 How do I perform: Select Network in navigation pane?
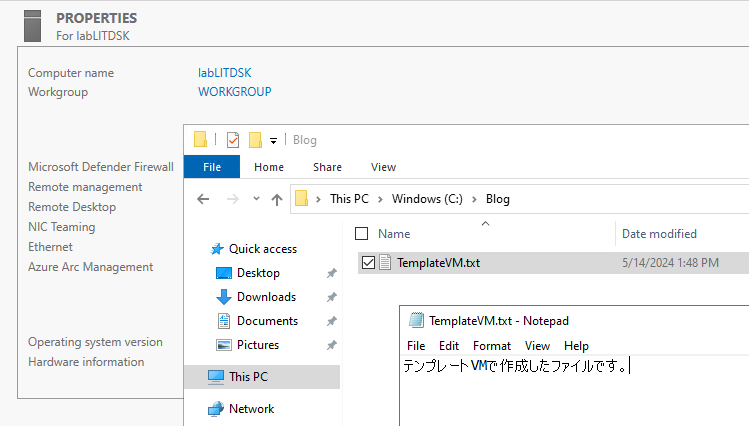pos(252,409)
